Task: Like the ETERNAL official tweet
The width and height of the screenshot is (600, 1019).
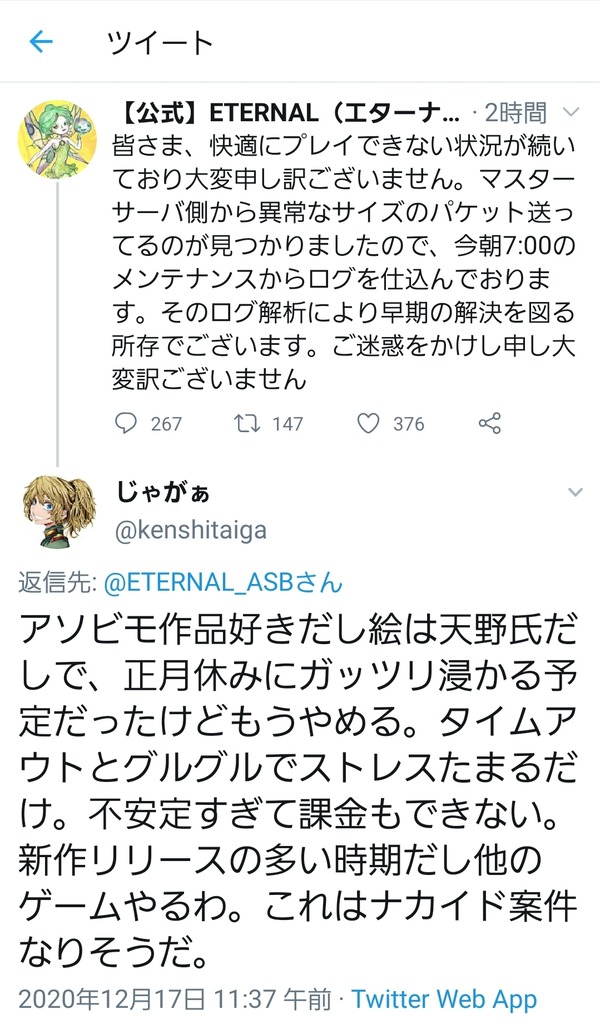Action: coord(368,424)
